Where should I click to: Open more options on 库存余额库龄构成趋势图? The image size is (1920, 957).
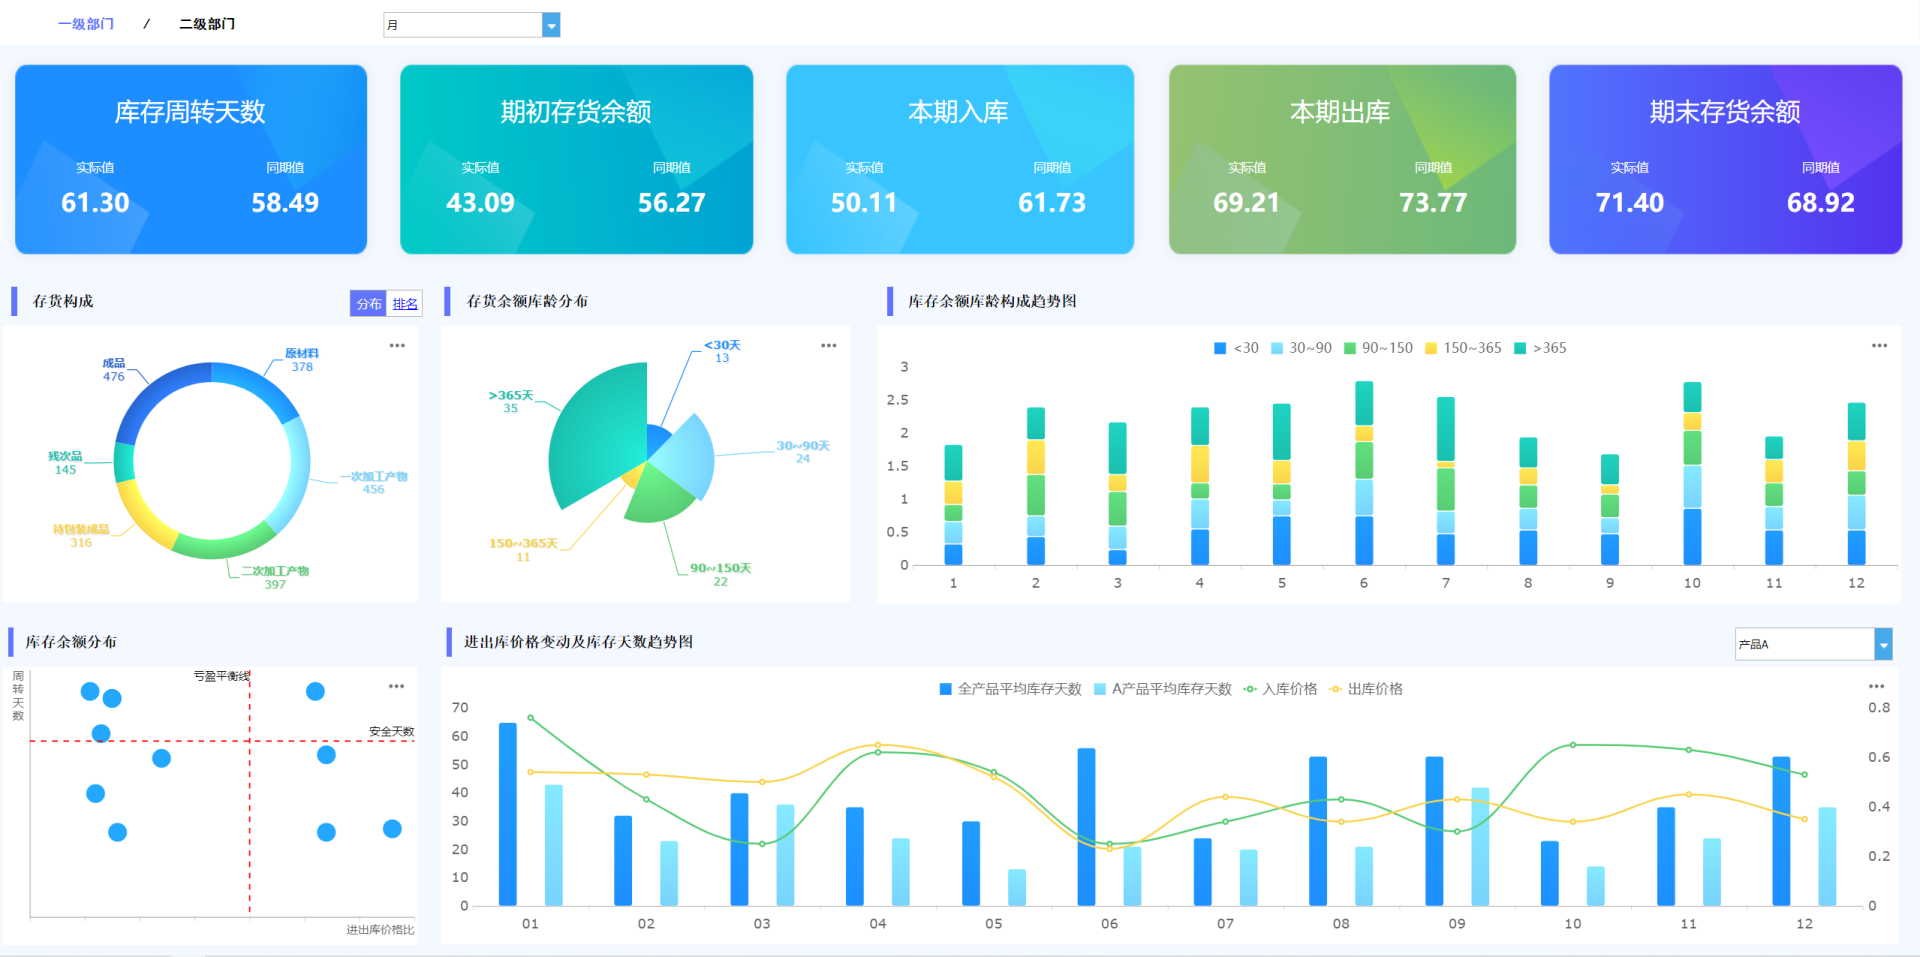point(1878,345)
